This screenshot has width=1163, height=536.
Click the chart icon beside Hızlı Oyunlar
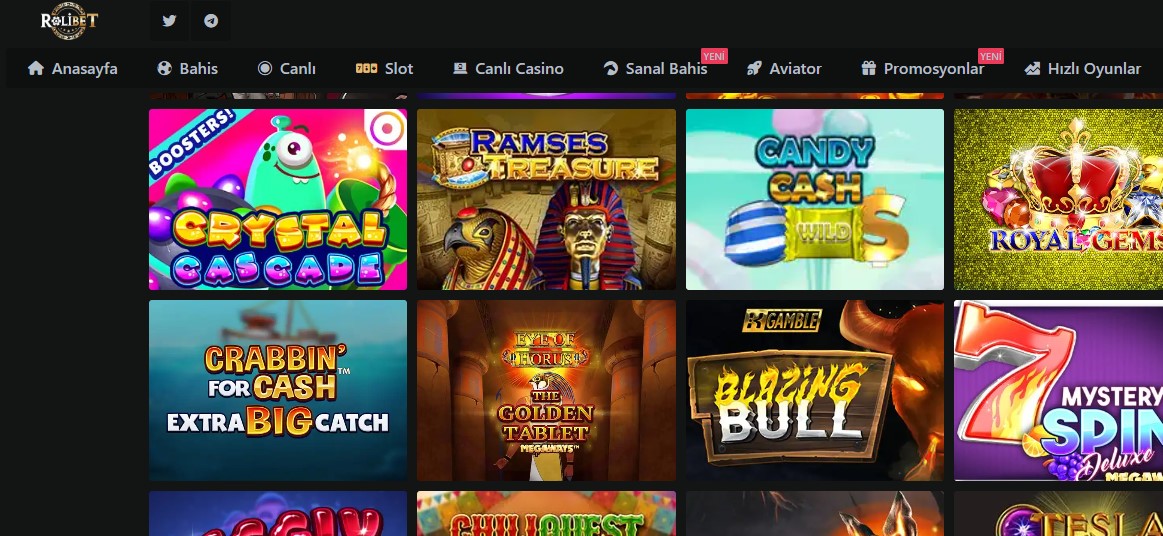1032,68
